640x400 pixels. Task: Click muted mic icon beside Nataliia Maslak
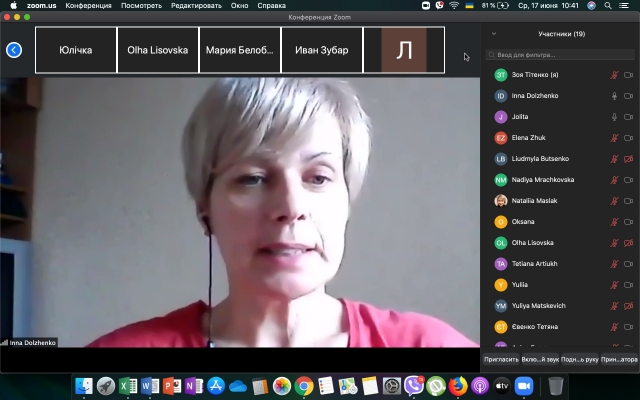click(x=614, y=201)
